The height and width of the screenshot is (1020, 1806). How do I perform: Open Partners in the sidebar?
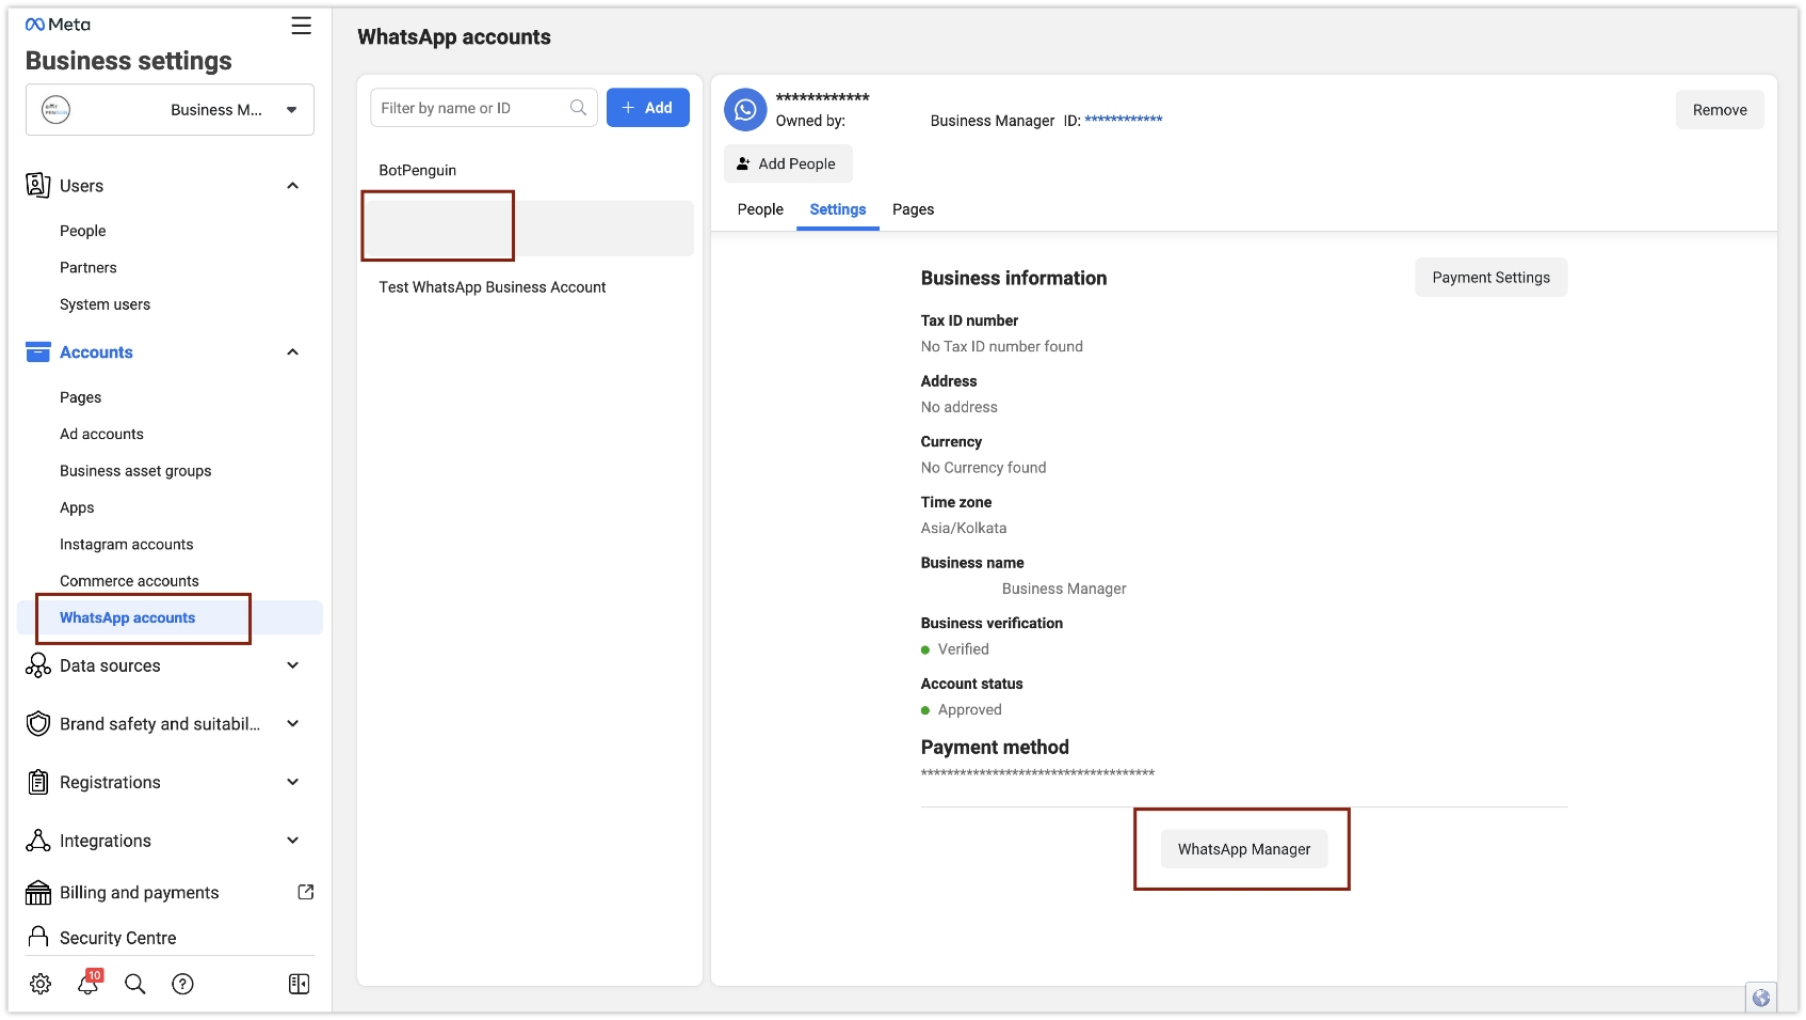[x=88, y=268]
